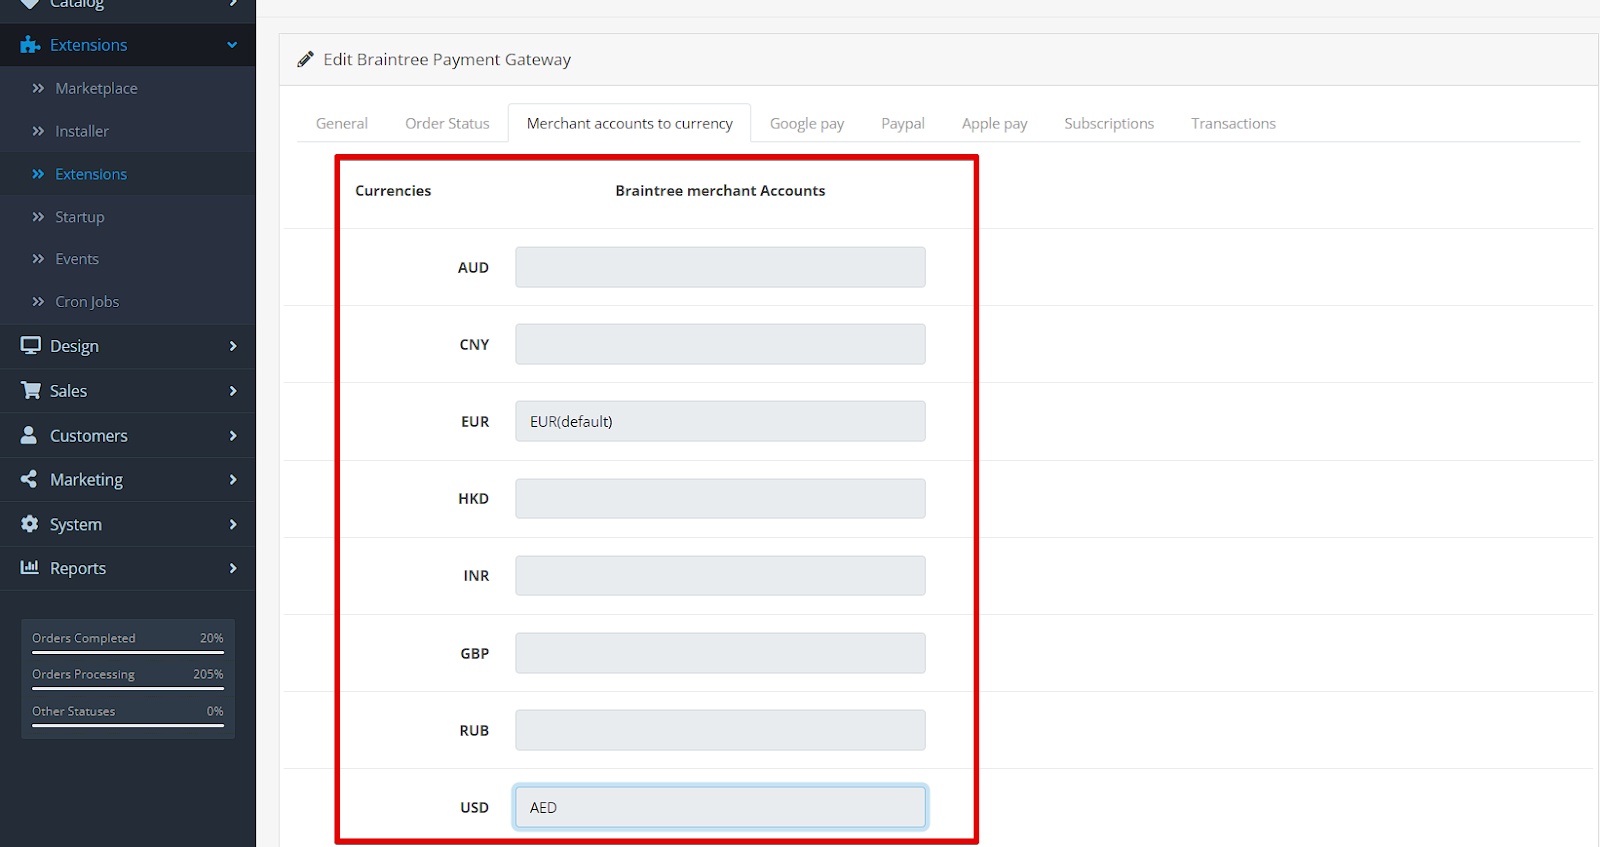Expand the Customers menu arrow
The height and width of the screenshot is (847, 1600).
233,436
